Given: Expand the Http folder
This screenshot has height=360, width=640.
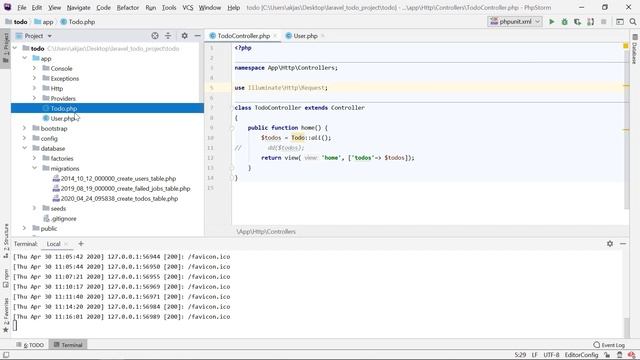Looking at the screenshot, I should (35, 88).
